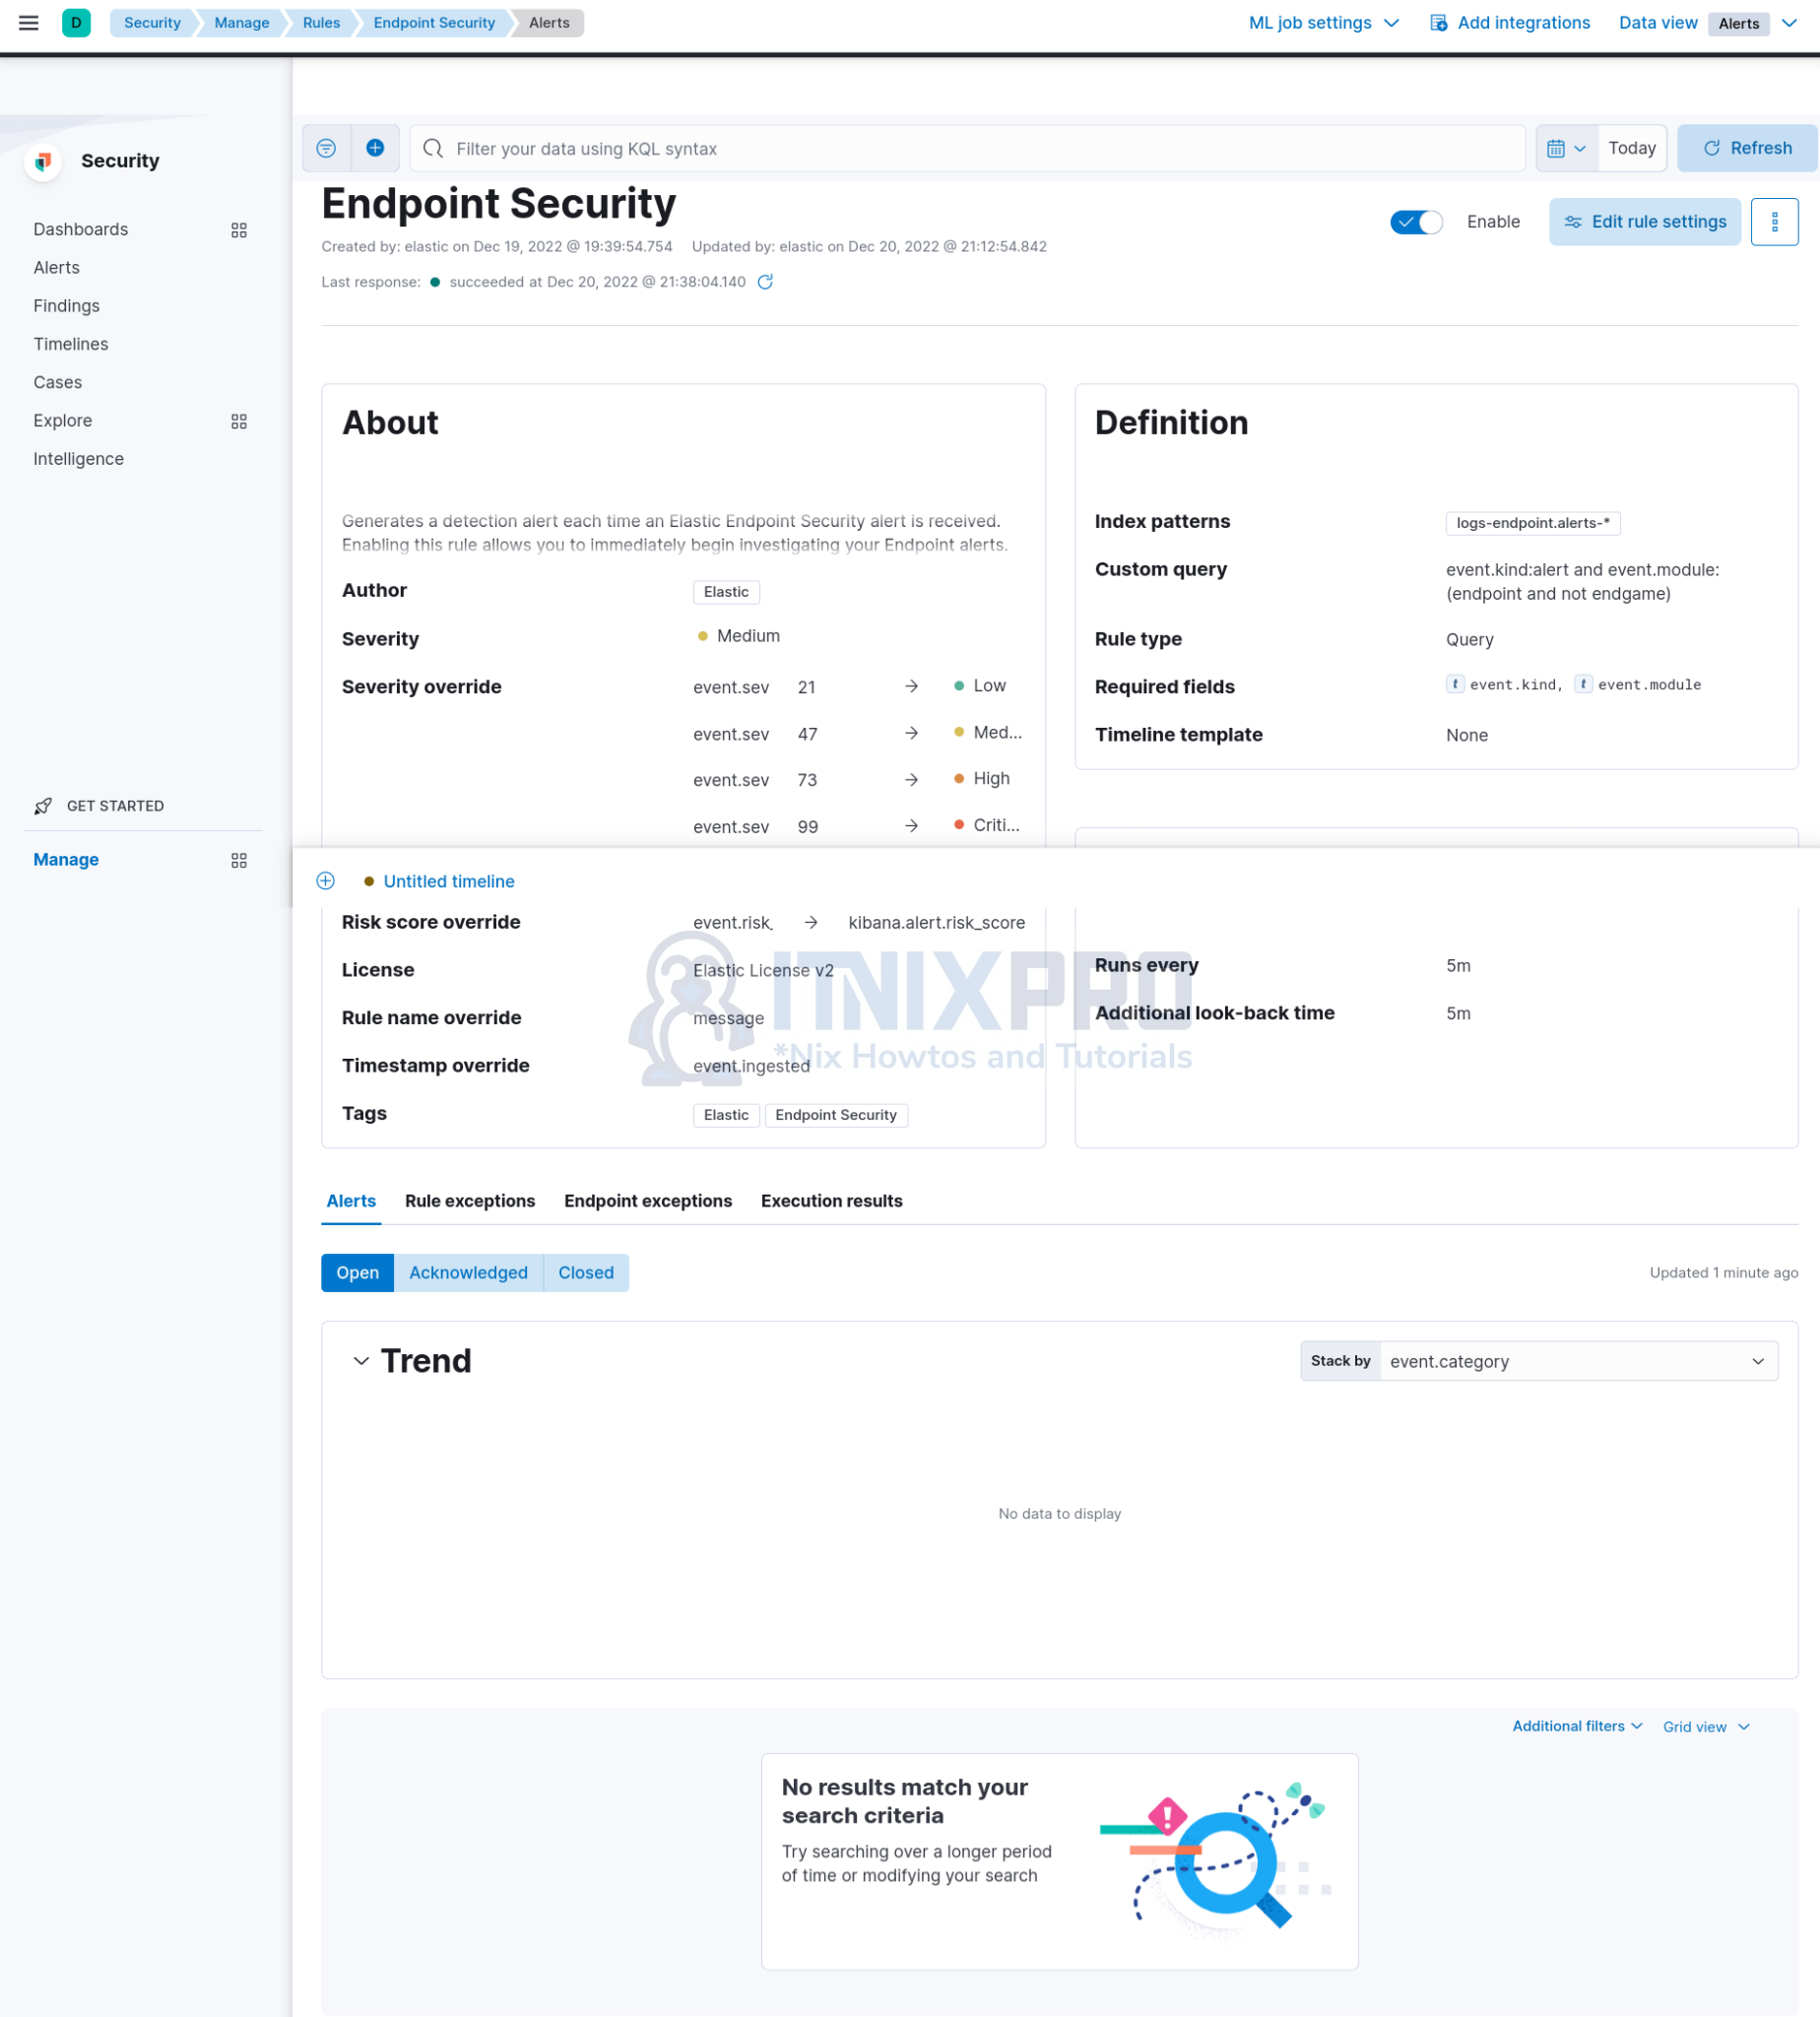Switch to the Endpoint exceptions tab

coord(647,1200)
